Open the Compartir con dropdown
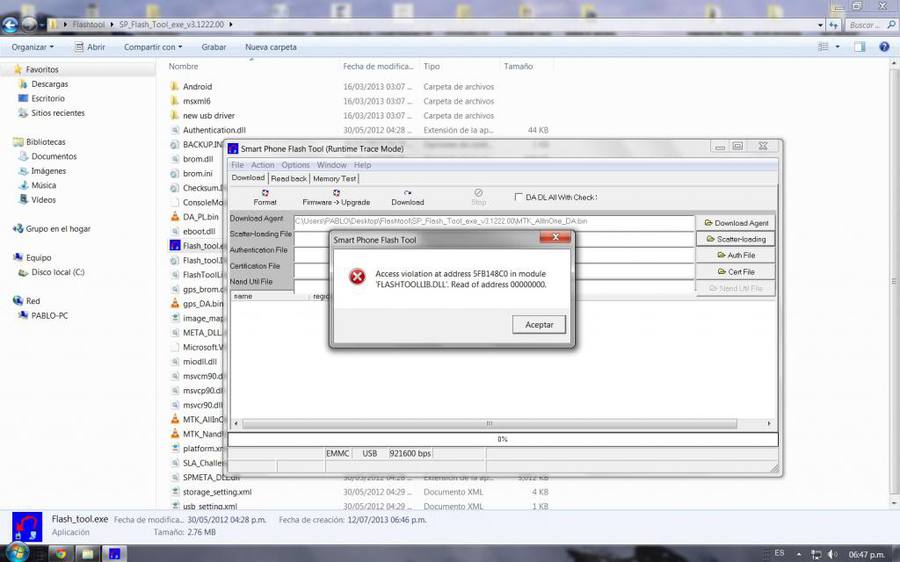900x562 pixels. (x=153, y=47)
